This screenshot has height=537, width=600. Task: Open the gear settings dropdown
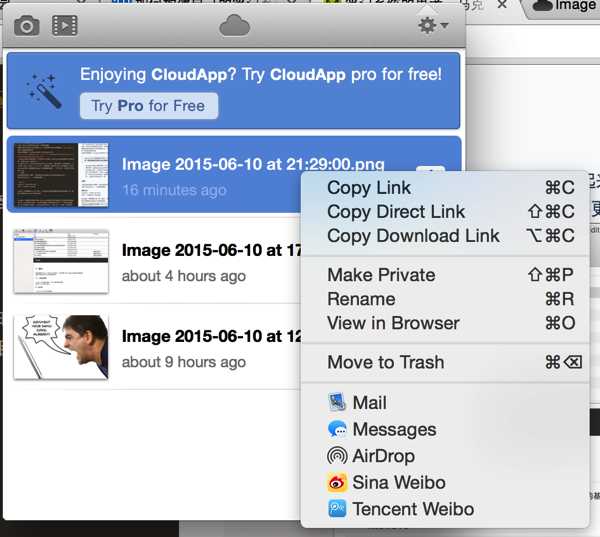coord(433,25)
